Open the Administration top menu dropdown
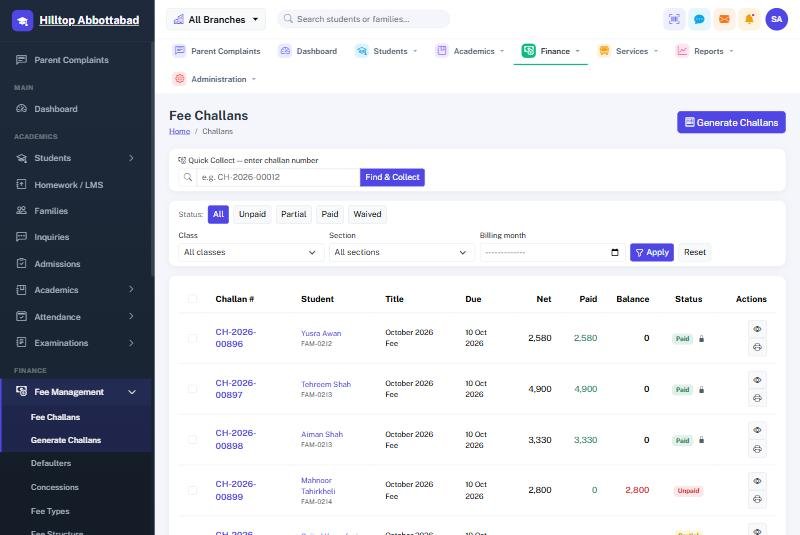The image size is (800, 535). tap(214, 80)
